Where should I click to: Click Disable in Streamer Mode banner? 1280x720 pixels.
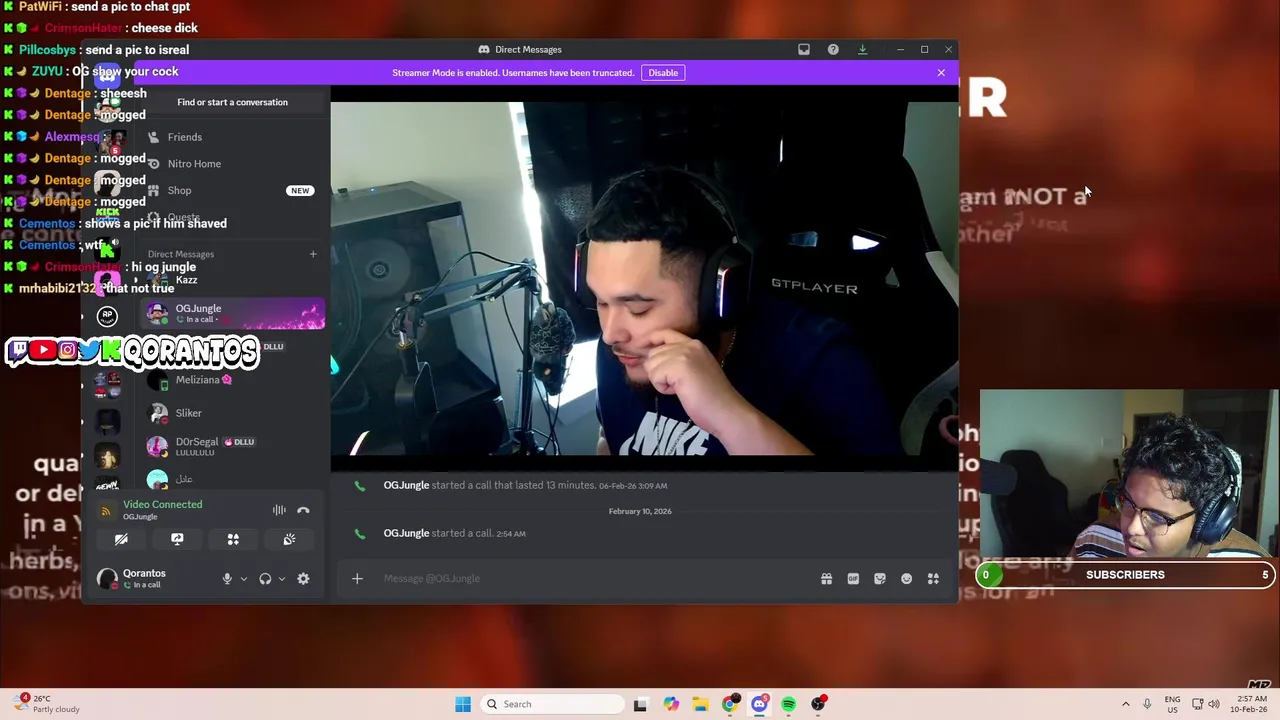(663, 72)
